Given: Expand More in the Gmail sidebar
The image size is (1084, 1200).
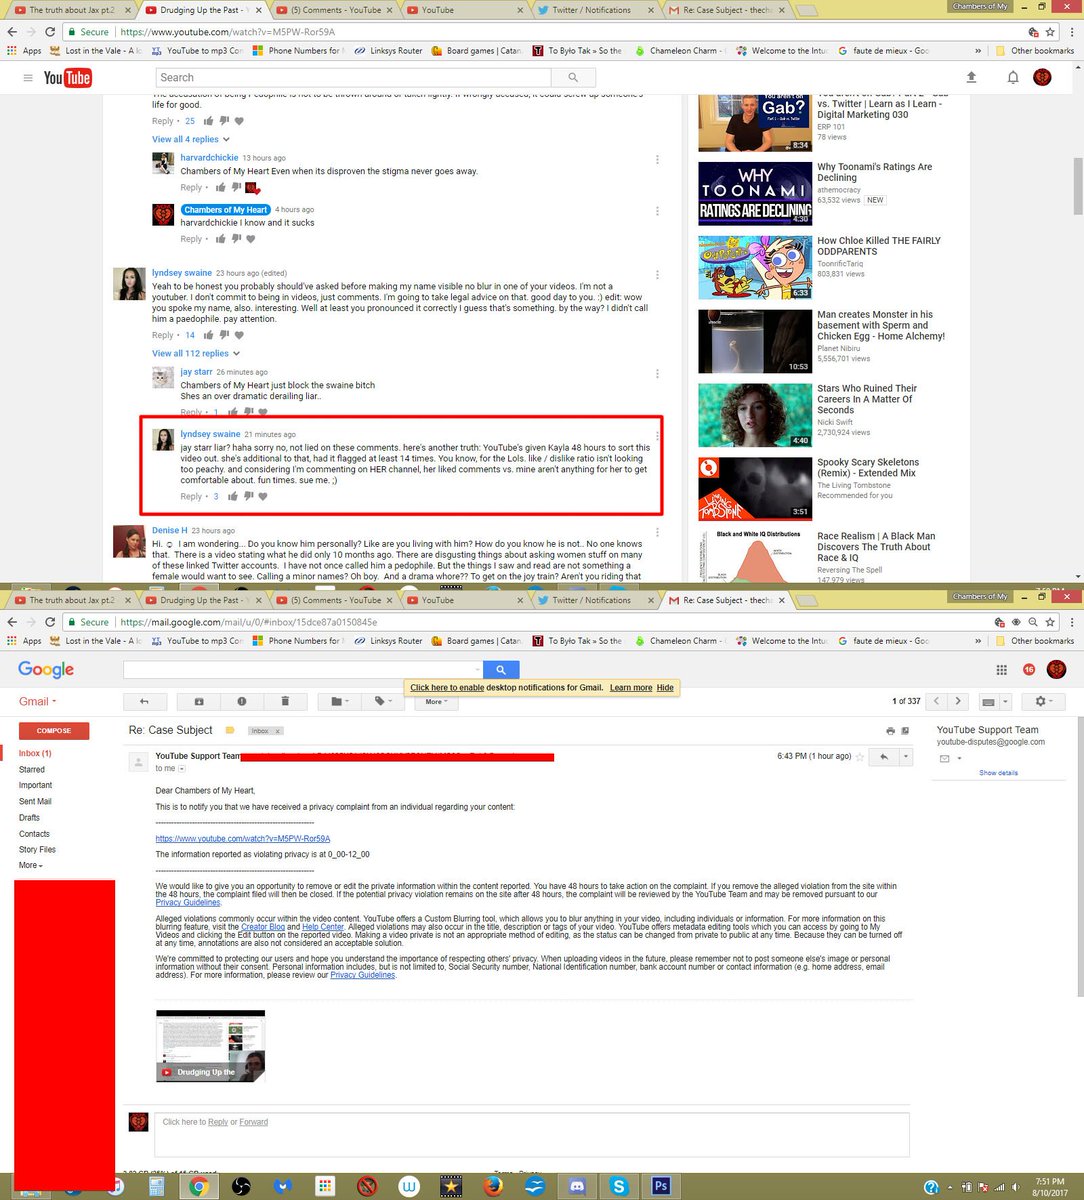Looking at the screenshot, I should (x=31, y=865).
